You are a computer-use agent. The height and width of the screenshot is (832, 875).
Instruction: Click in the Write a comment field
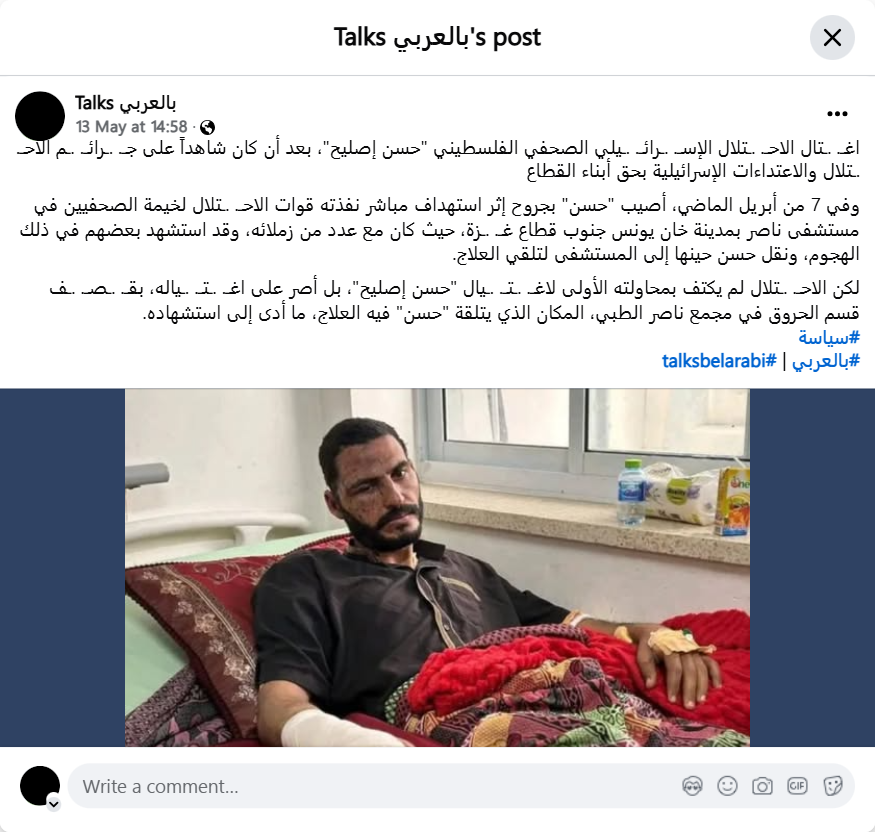(461, 786)
